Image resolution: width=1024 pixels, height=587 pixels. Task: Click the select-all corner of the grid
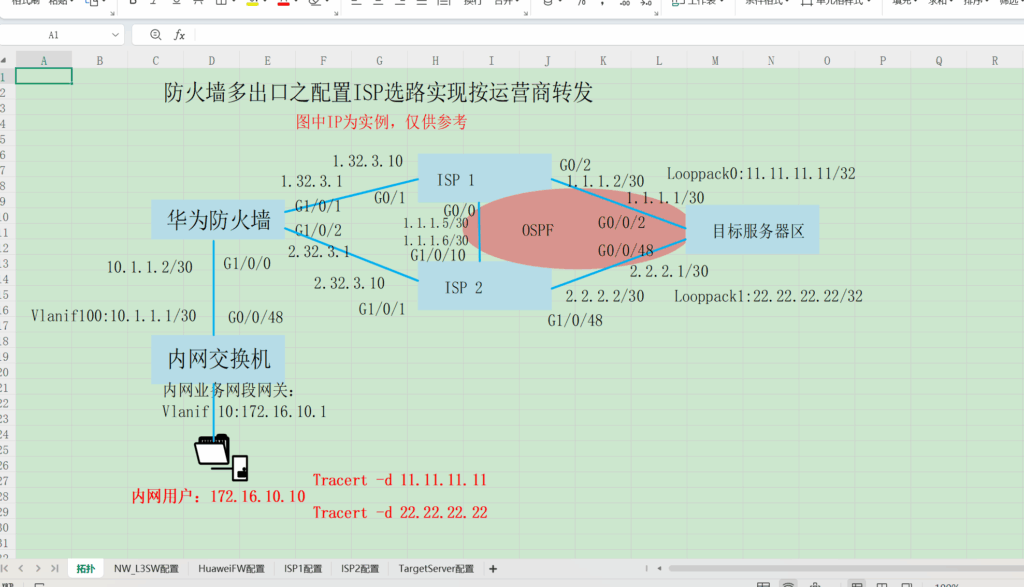point(6,61)
